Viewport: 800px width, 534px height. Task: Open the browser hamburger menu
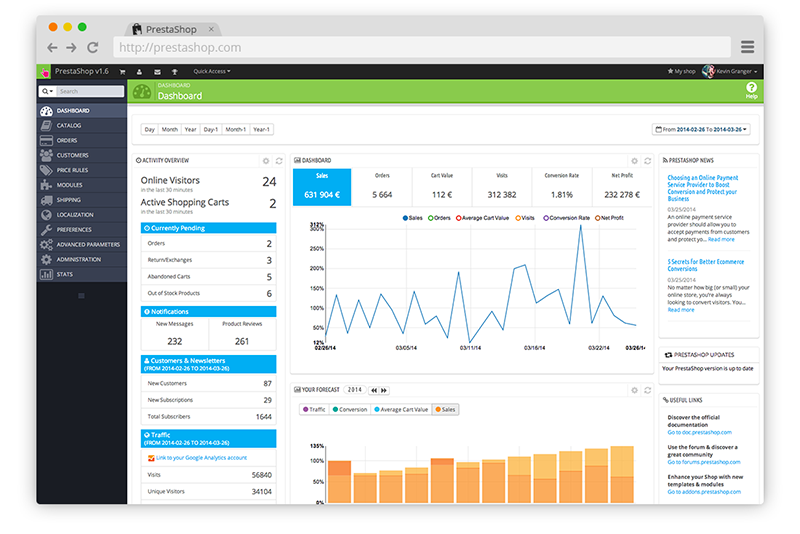pos(747,47)
